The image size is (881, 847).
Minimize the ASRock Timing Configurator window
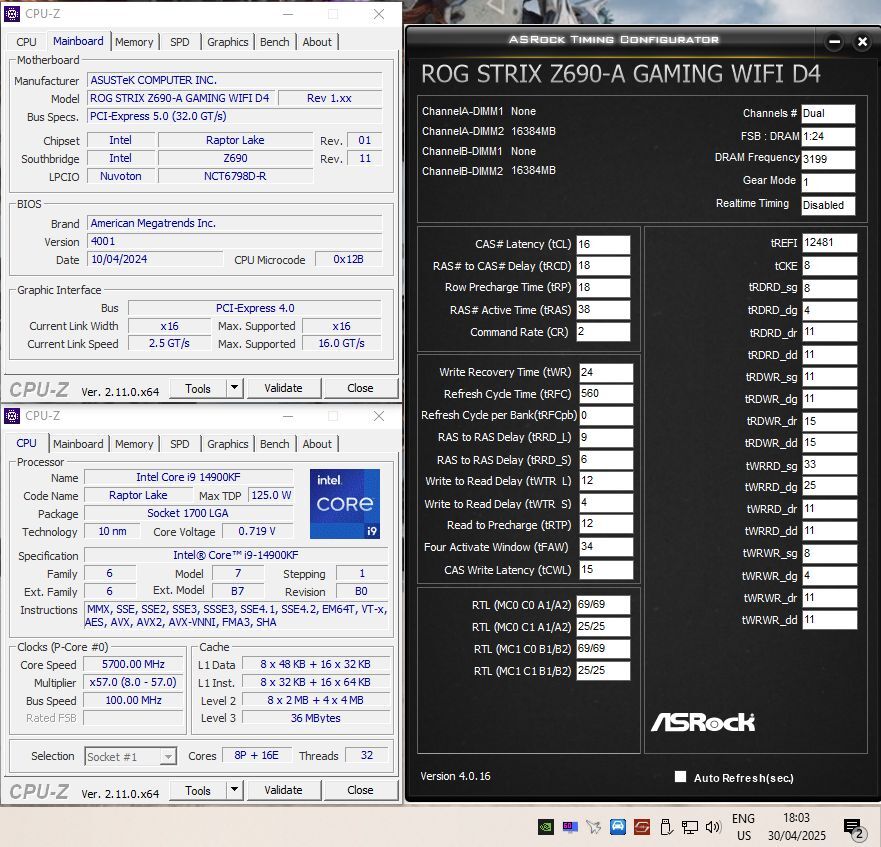pos(834,42)
